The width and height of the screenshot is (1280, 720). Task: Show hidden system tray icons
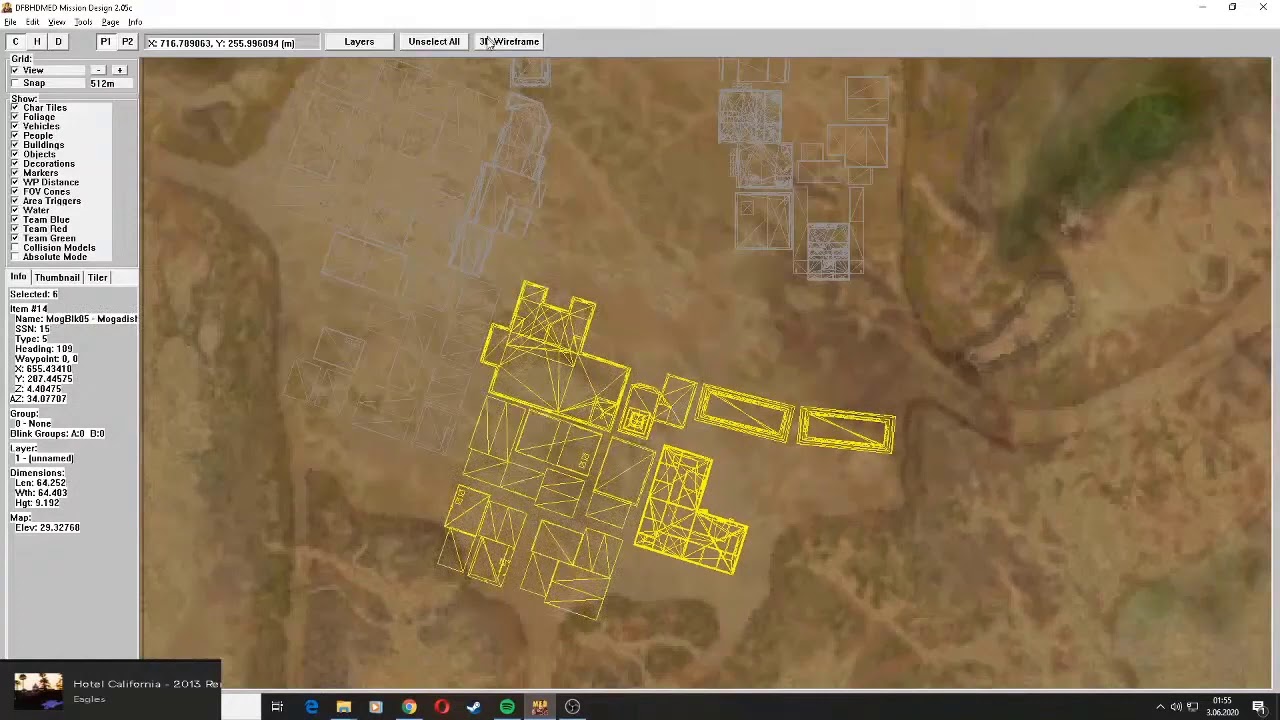click(x=1160, y=707)
